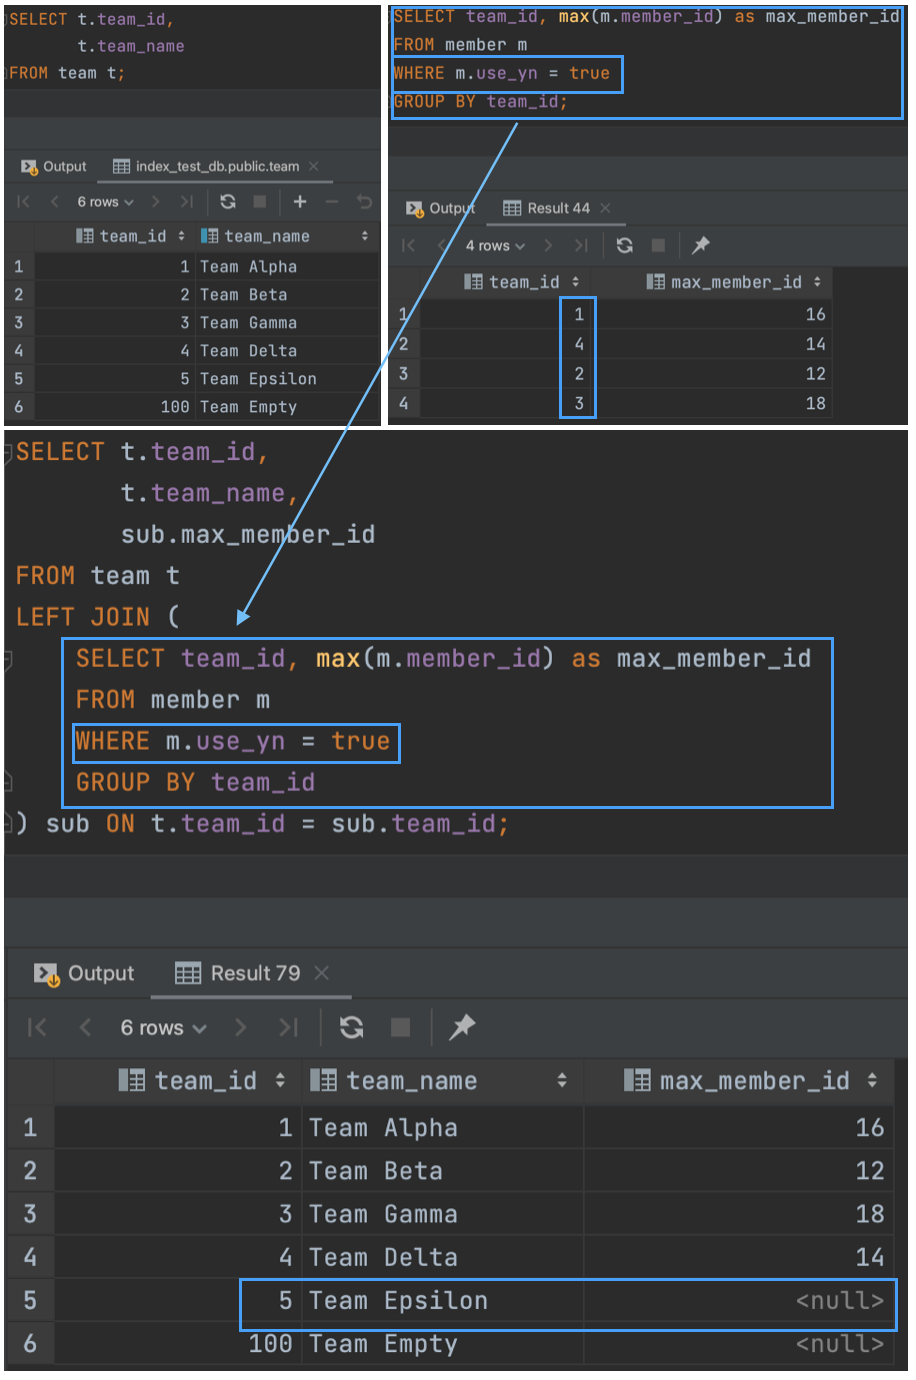Select the Result 79 tab
The height and width of the screenshot is (1380, 916).
tap(237, 973)
